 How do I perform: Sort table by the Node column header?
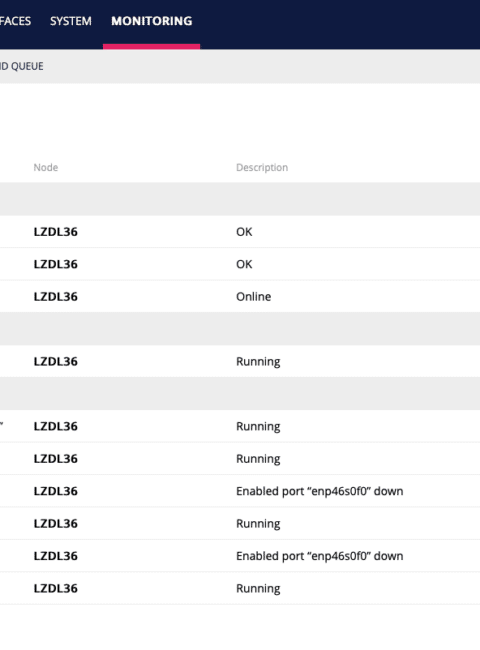pyautogui.click(x=46, y=167)
